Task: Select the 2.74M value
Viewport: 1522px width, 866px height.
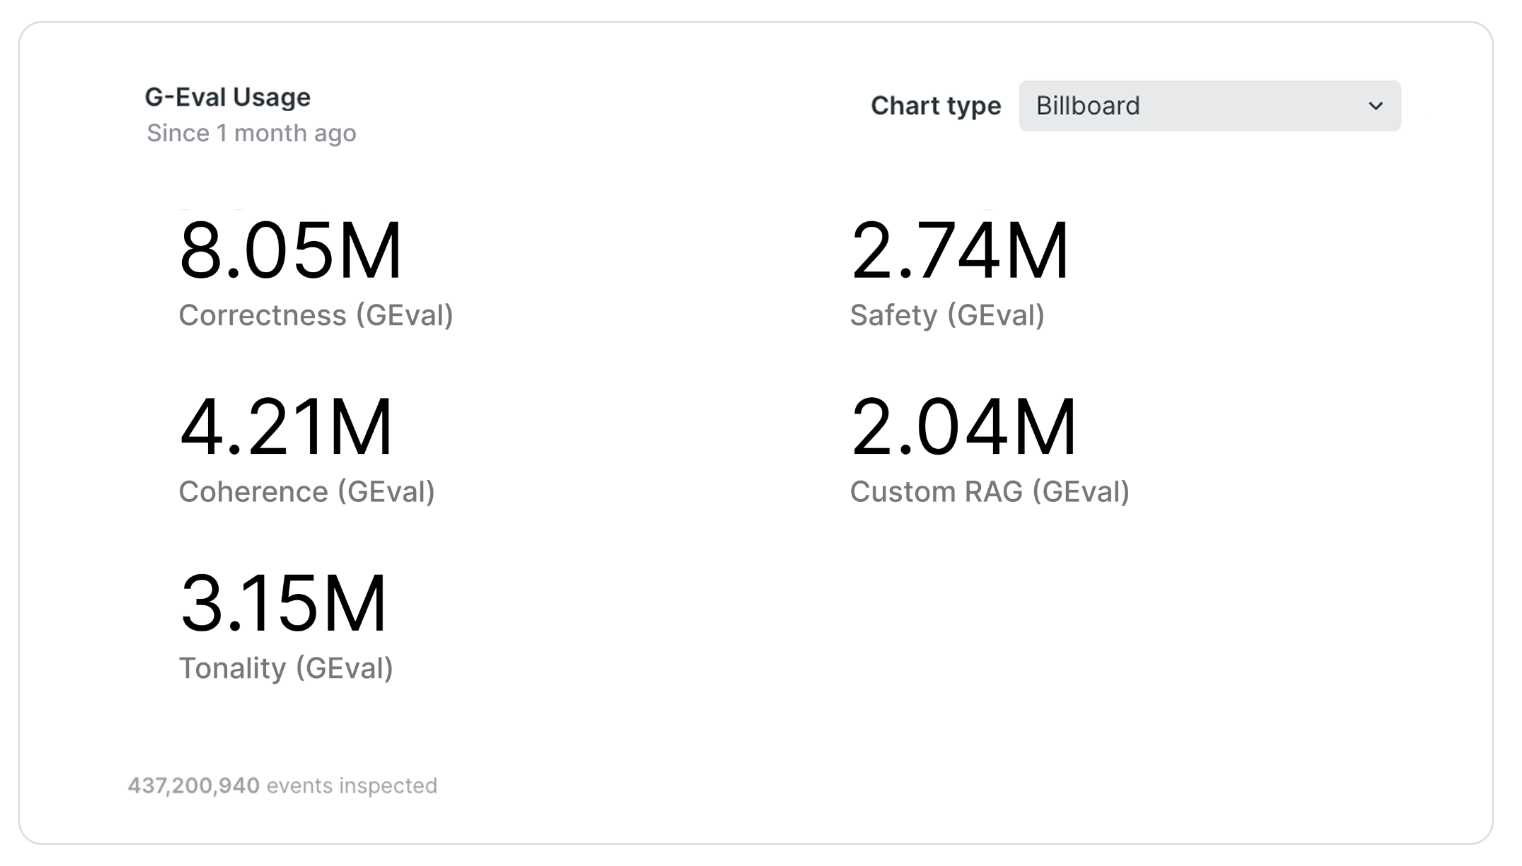Action: click(x=960, y=250)
